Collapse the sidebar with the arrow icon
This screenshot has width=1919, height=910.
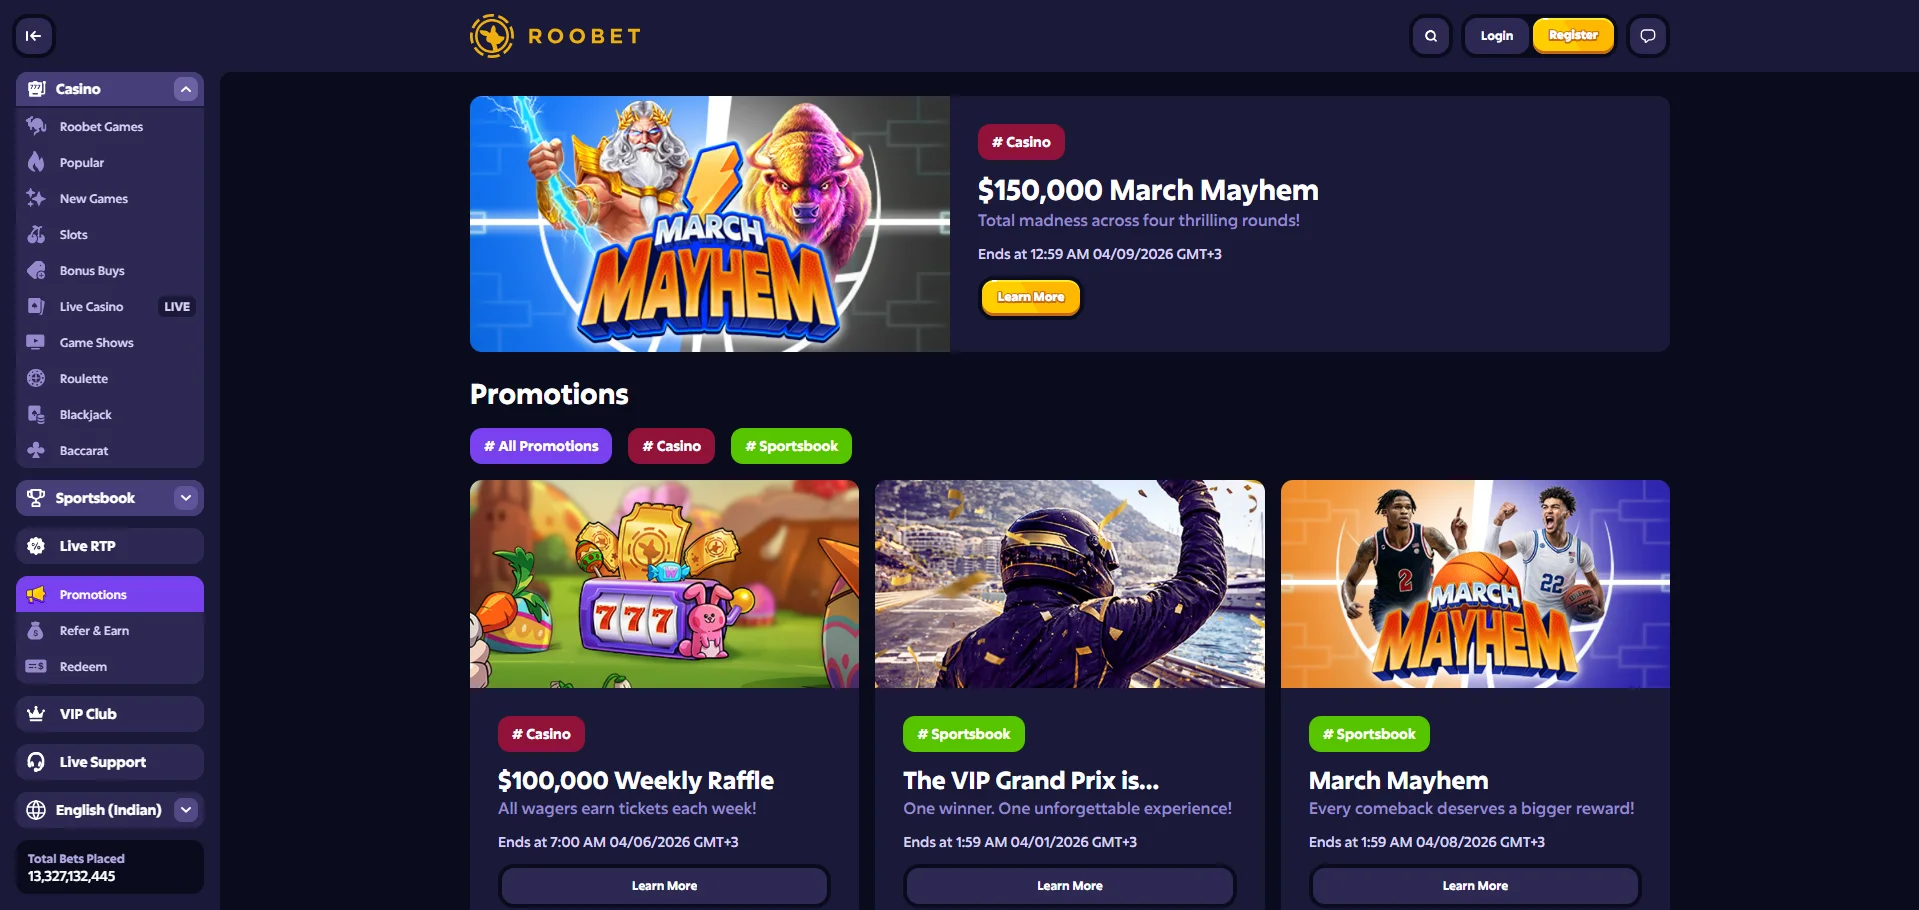coord(33,36)
